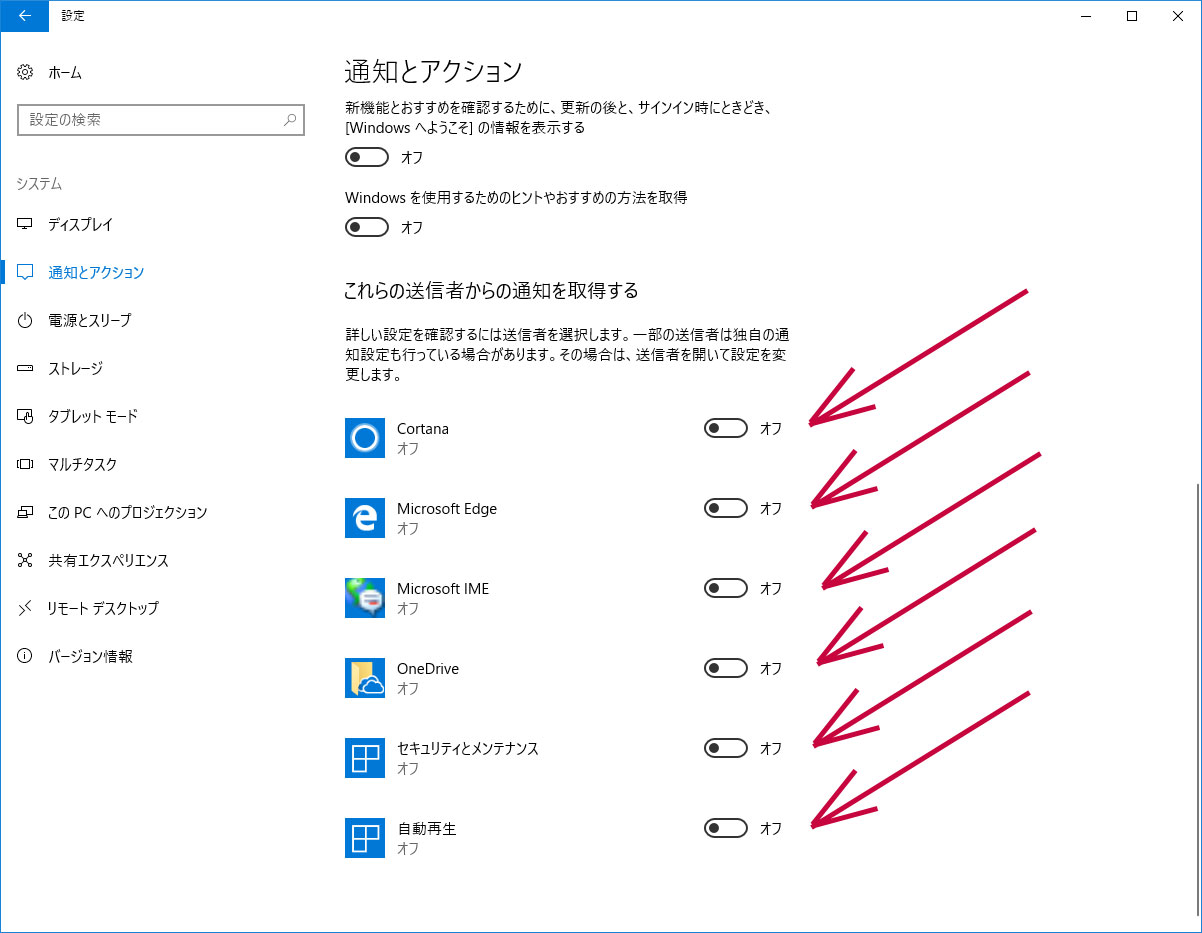The image size is (1202, 933).
Task: Click the Cortana app icon
Action: click(x=365, y=438)
